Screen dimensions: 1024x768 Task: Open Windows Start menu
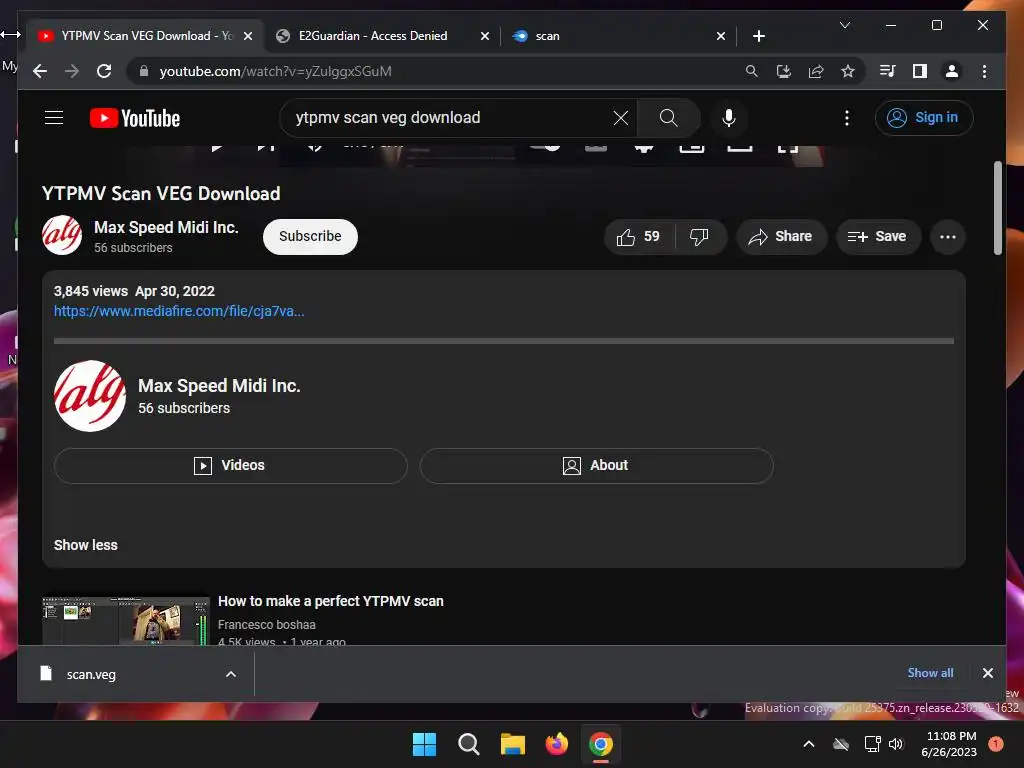pos(424,744)
